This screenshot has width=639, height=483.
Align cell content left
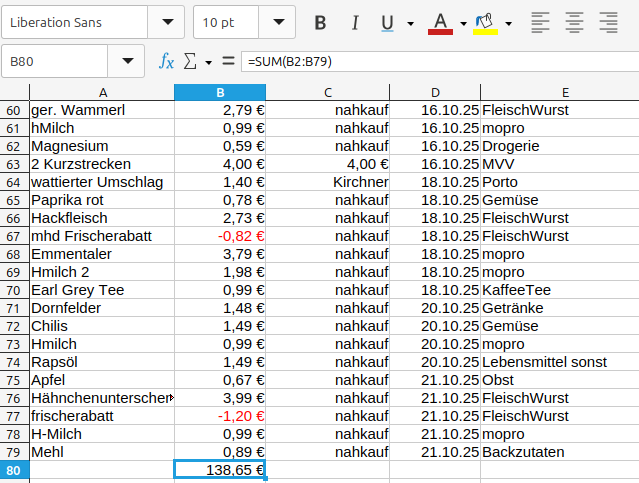tap(541, 22)
